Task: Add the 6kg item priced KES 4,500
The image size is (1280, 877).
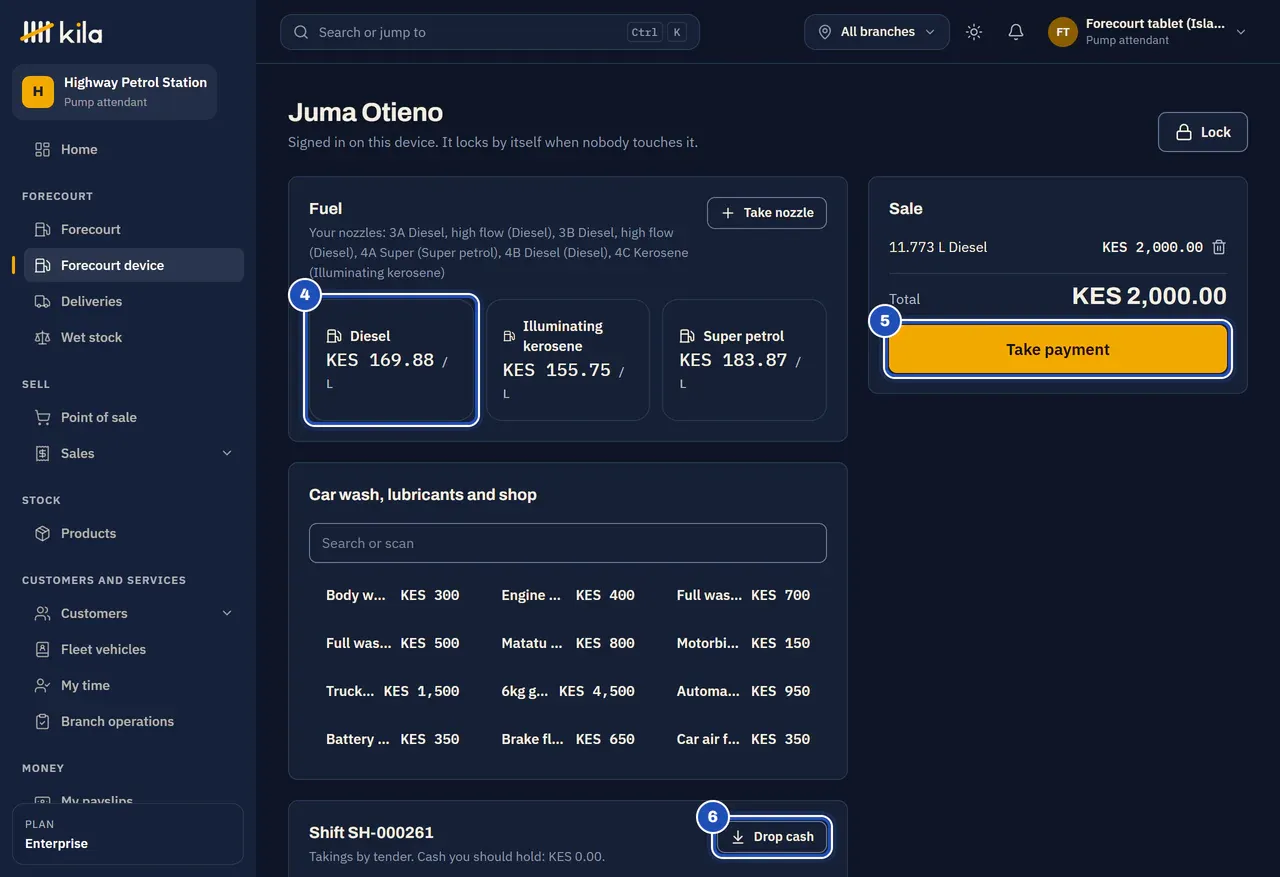Action: pos(568,691)
